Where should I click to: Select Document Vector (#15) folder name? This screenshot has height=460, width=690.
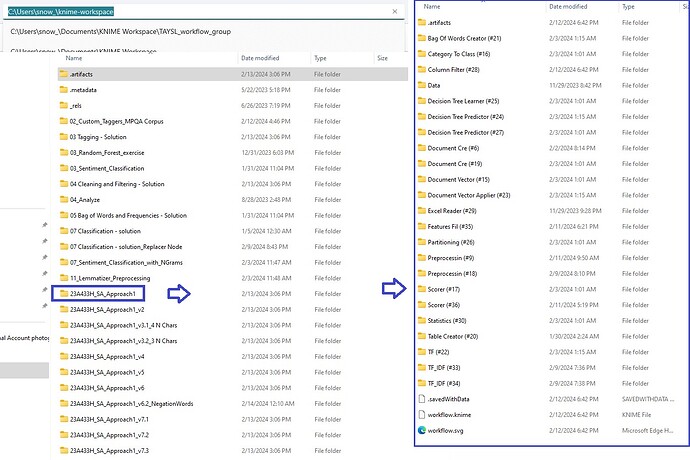click(459, 180)
